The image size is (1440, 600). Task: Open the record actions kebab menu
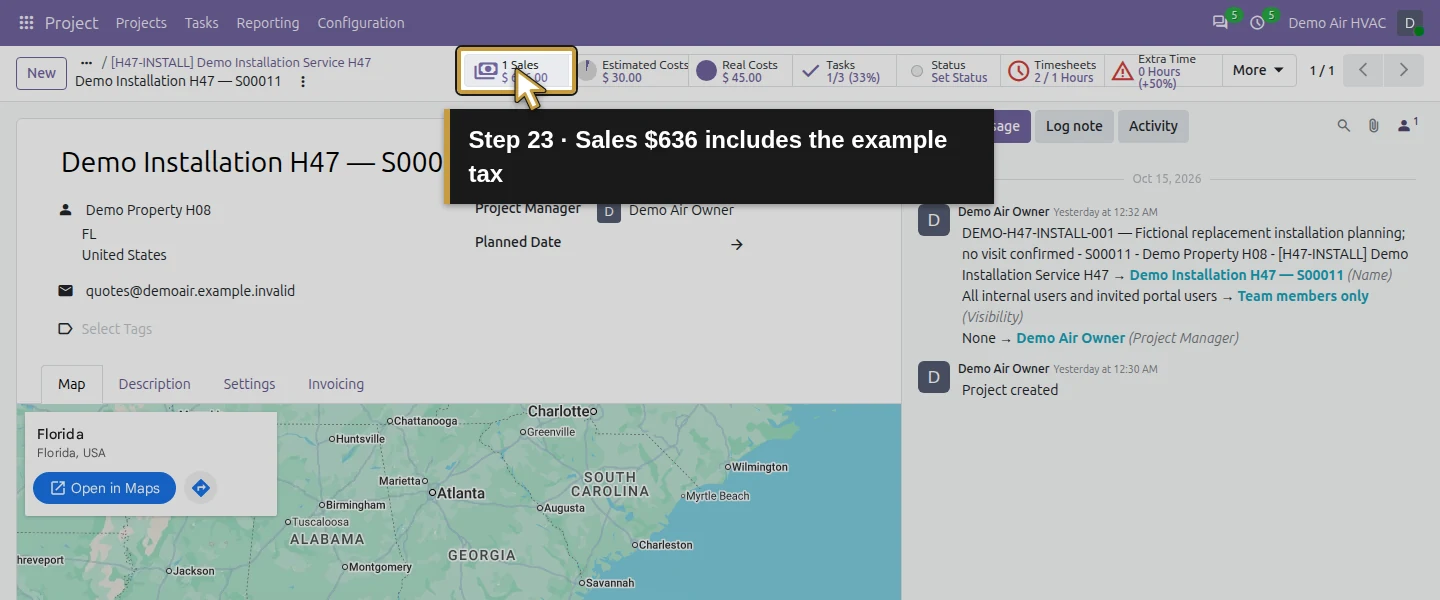tap(303, 81)
